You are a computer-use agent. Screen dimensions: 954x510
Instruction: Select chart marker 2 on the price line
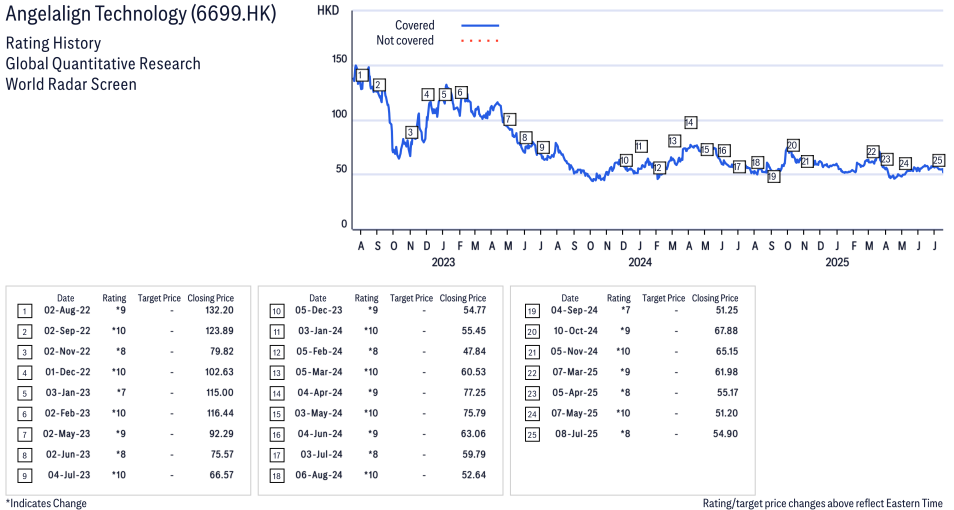click(378, 85)
